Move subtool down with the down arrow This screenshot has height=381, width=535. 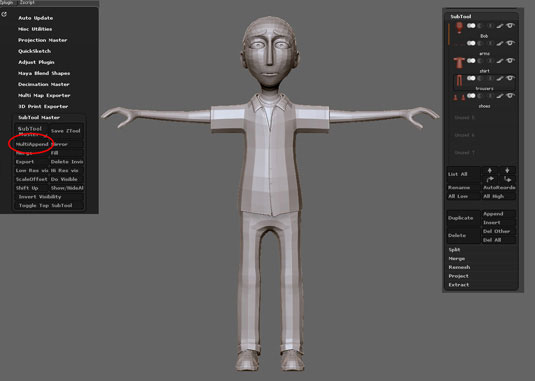pyautogui.click(x=507, y=170)
